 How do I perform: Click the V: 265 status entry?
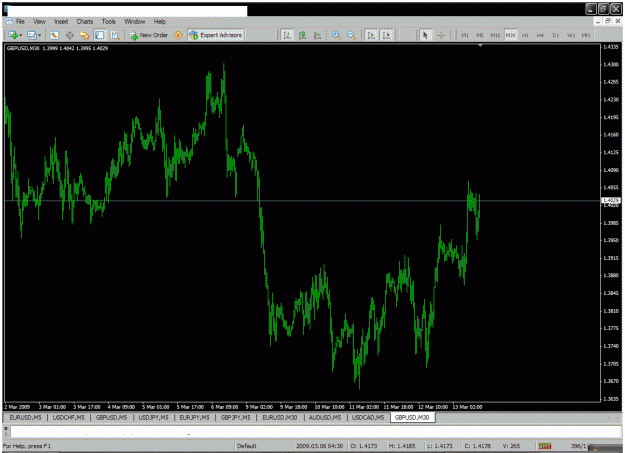[511, 446]
